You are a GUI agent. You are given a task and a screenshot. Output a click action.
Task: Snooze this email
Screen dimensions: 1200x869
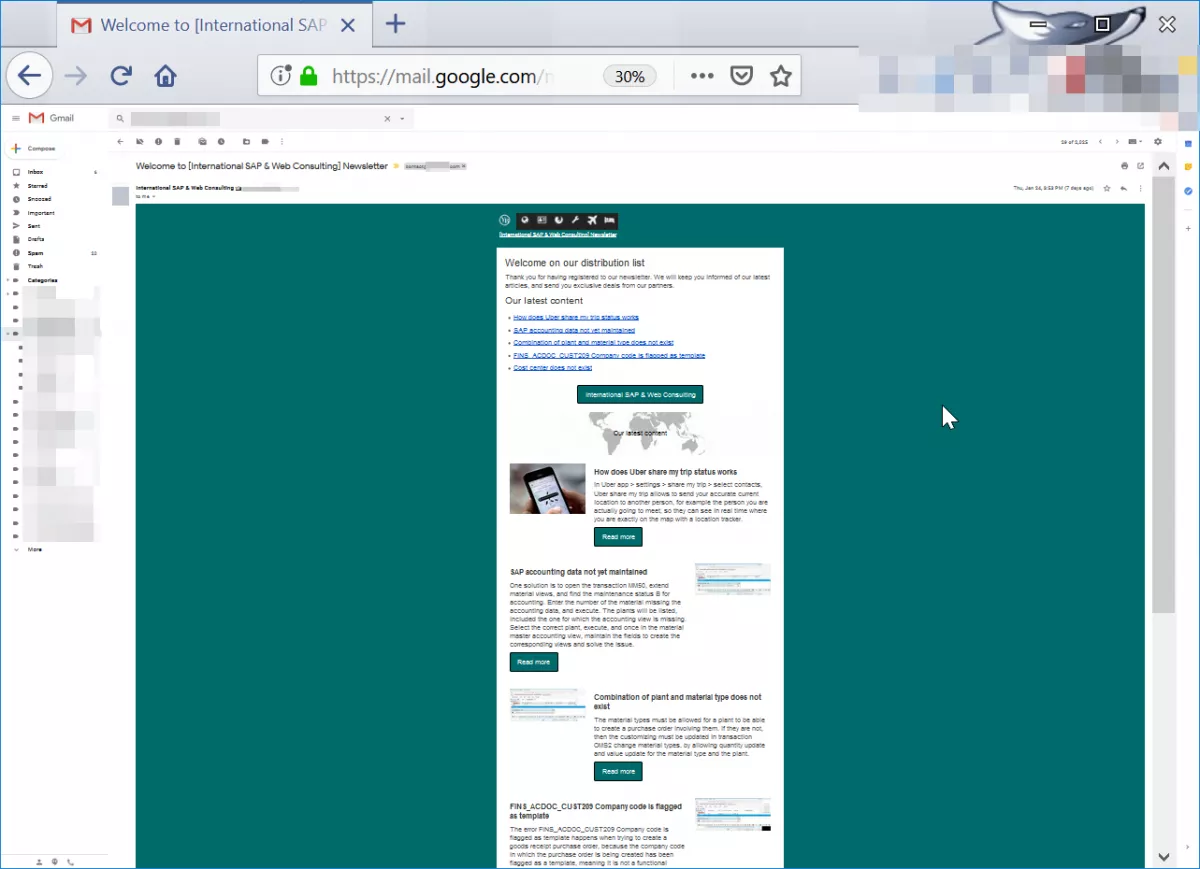click(221, 141)
